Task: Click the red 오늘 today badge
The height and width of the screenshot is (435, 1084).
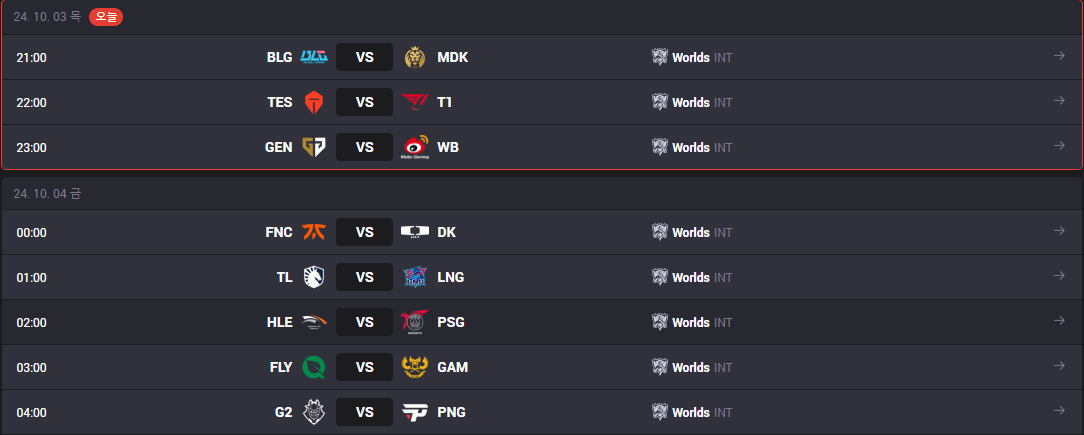Action: [106, 17]
